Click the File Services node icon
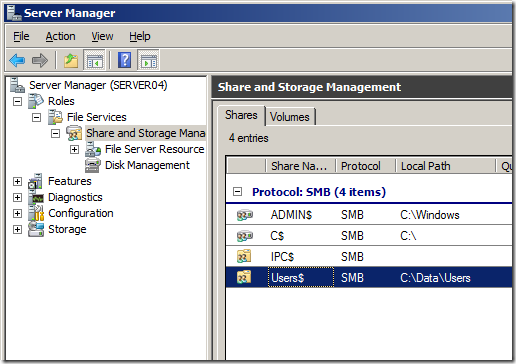The width and height of the screenshot is (516, 364). click(55, 117)
